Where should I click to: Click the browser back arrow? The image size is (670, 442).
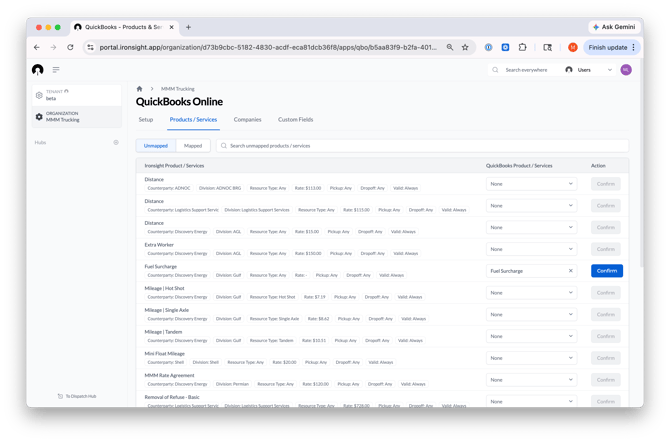click(x=37, y=47)
